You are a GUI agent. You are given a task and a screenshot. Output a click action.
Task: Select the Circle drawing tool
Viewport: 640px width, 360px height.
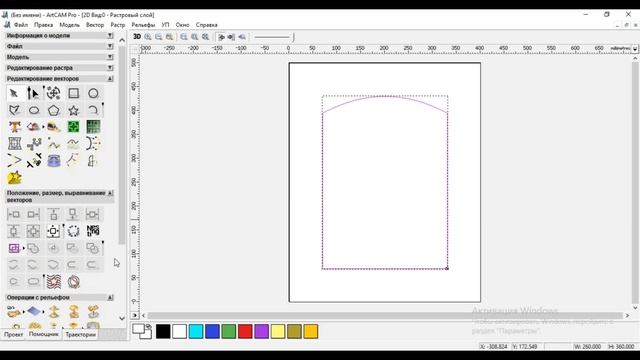93,93
